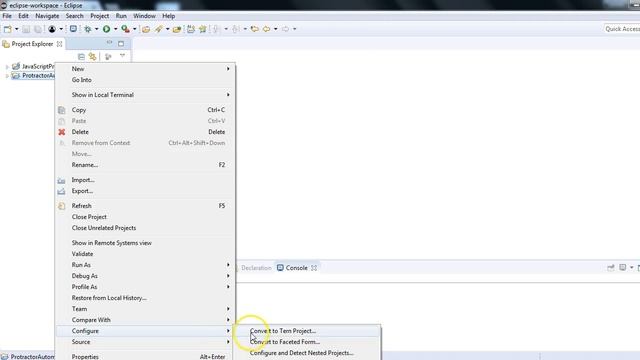Screen dimensions: 640x360
Task: Click the Save All toolbar icon
Action: [x=38, y=29]
